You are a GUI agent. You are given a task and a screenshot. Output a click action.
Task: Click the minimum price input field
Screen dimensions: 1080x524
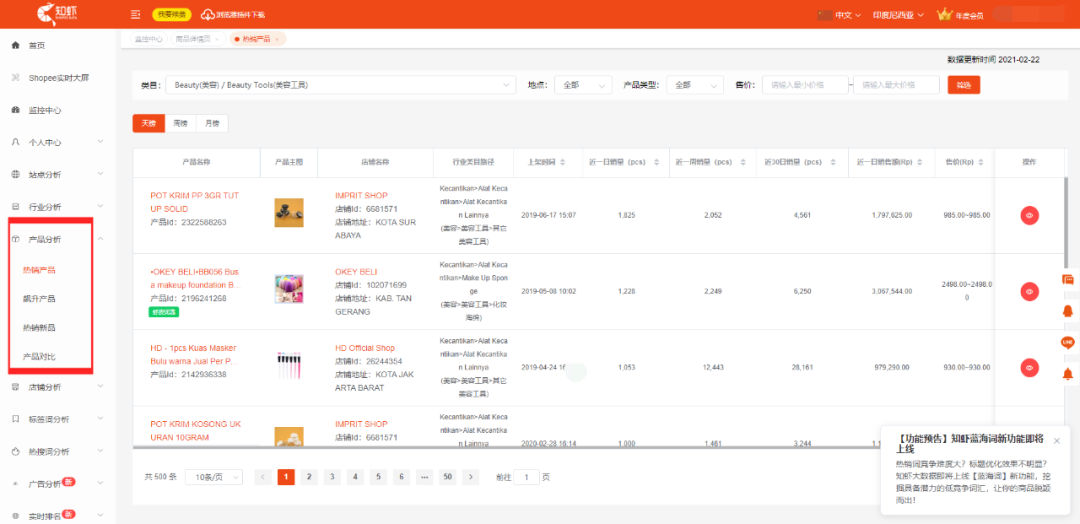tap(805, 85)
